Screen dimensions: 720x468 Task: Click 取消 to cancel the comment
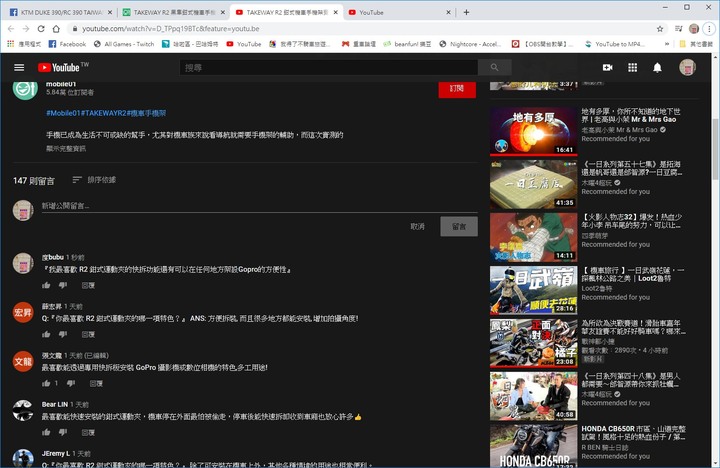coord(417,226)
